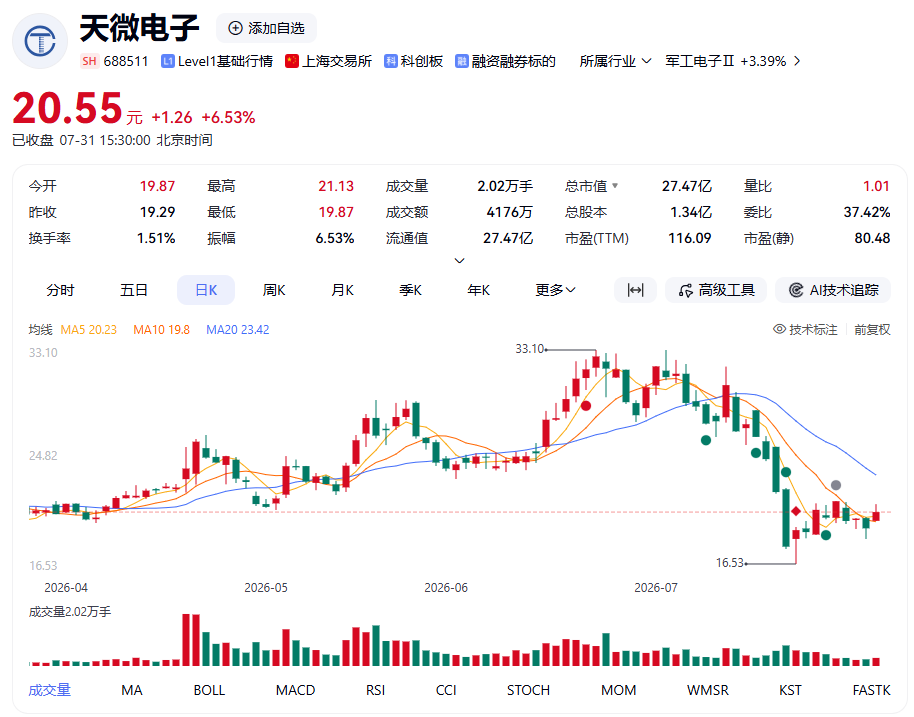The height and width of the screenshot is (717, 914).
Task: Click the 成交量2.02万手 volume label
Action: pyautogui.click(x=70, y=611)
